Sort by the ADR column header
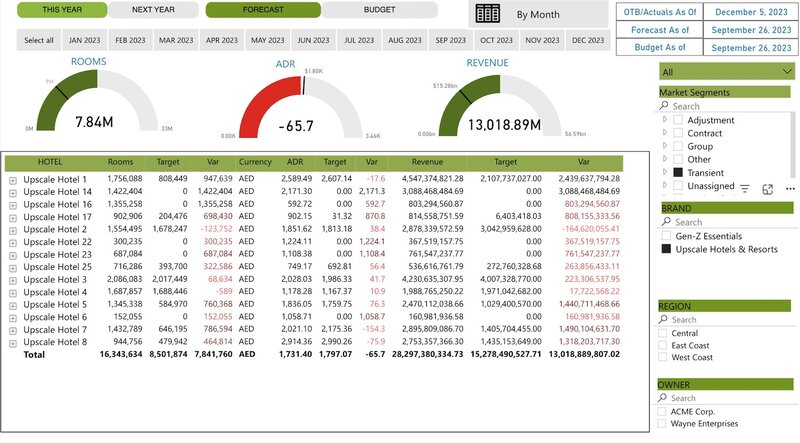800x443 pixels. [x=295, y=162]
